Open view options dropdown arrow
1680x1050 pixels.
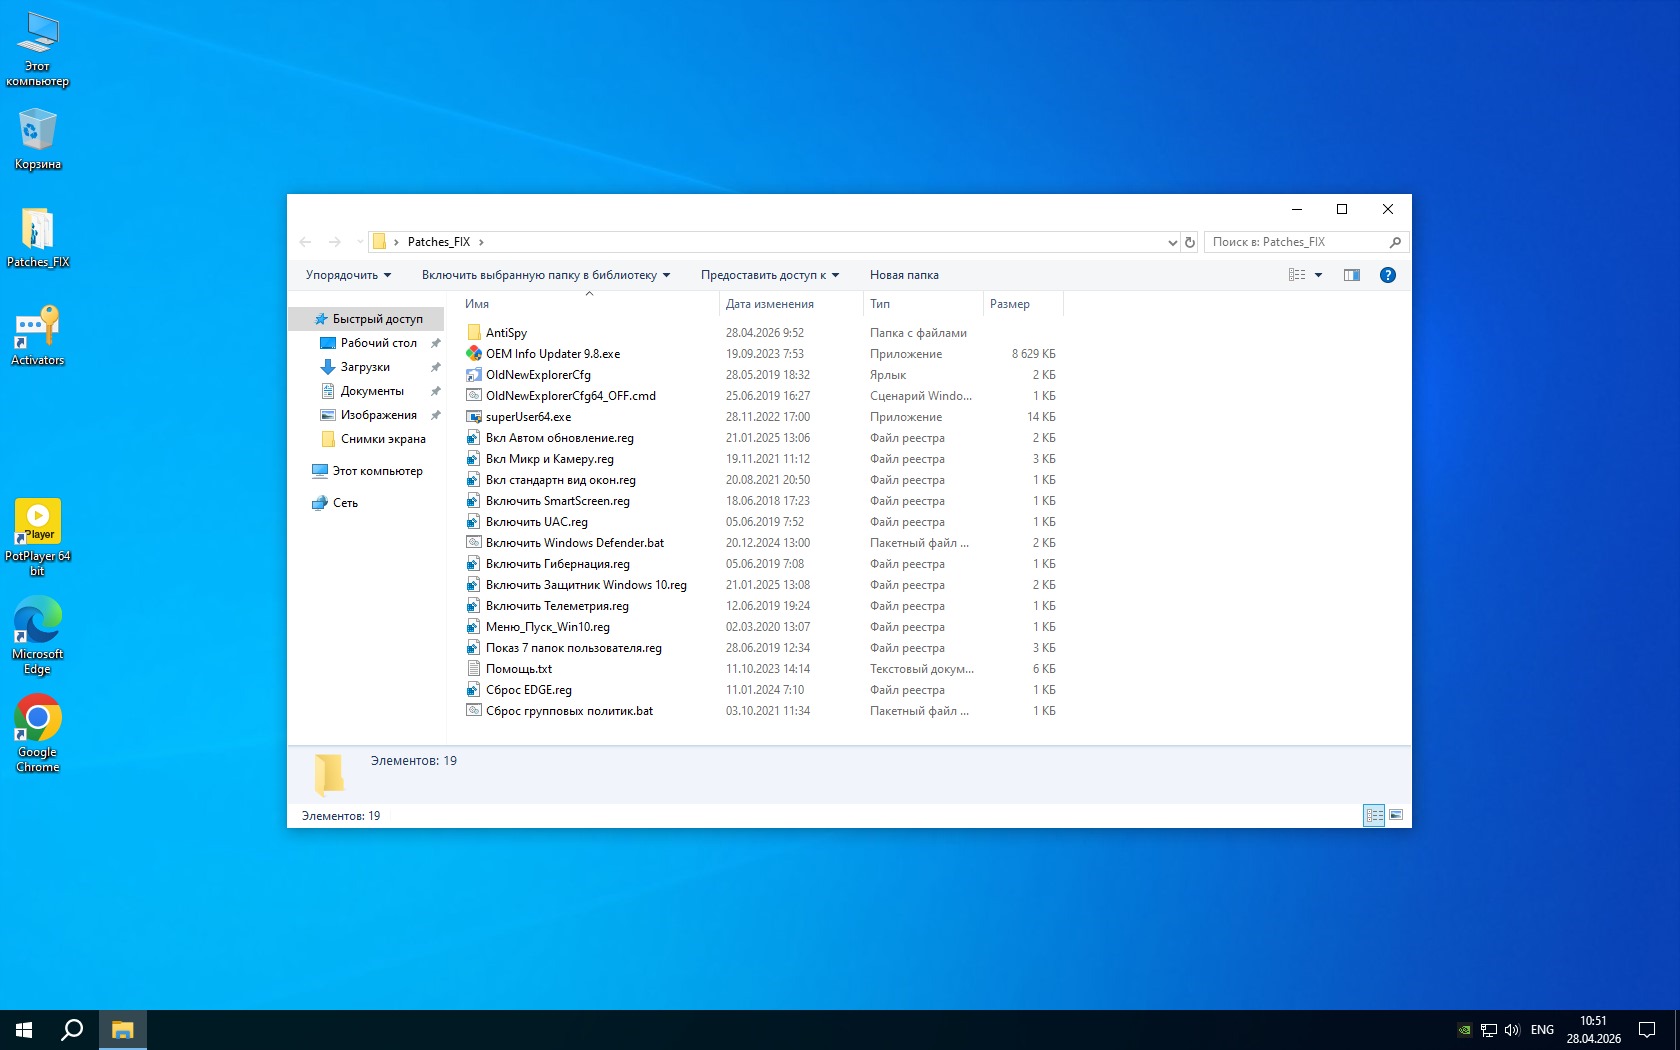tap(1318, 275)
